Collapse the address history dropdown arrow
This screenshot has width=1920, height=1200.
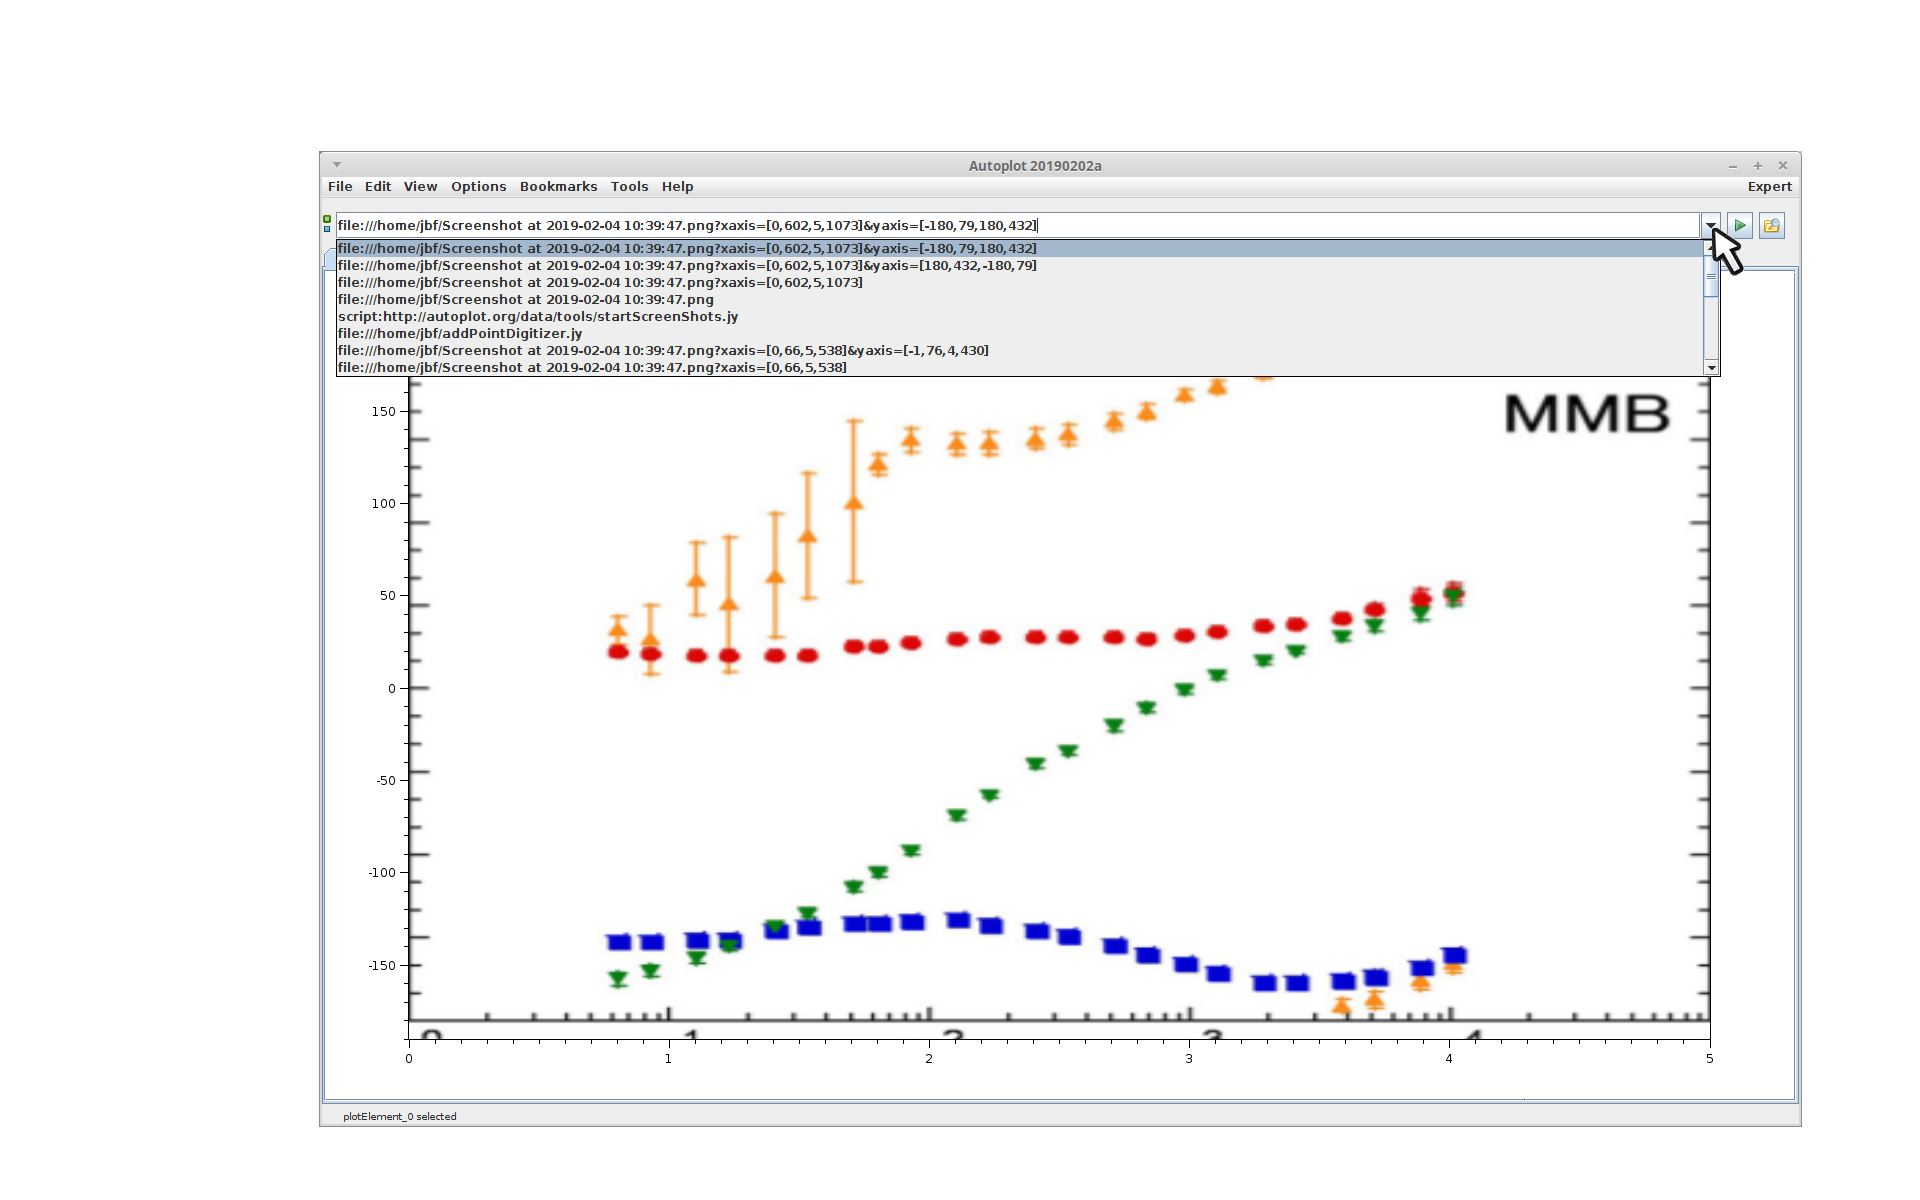tap(1710, 226)
